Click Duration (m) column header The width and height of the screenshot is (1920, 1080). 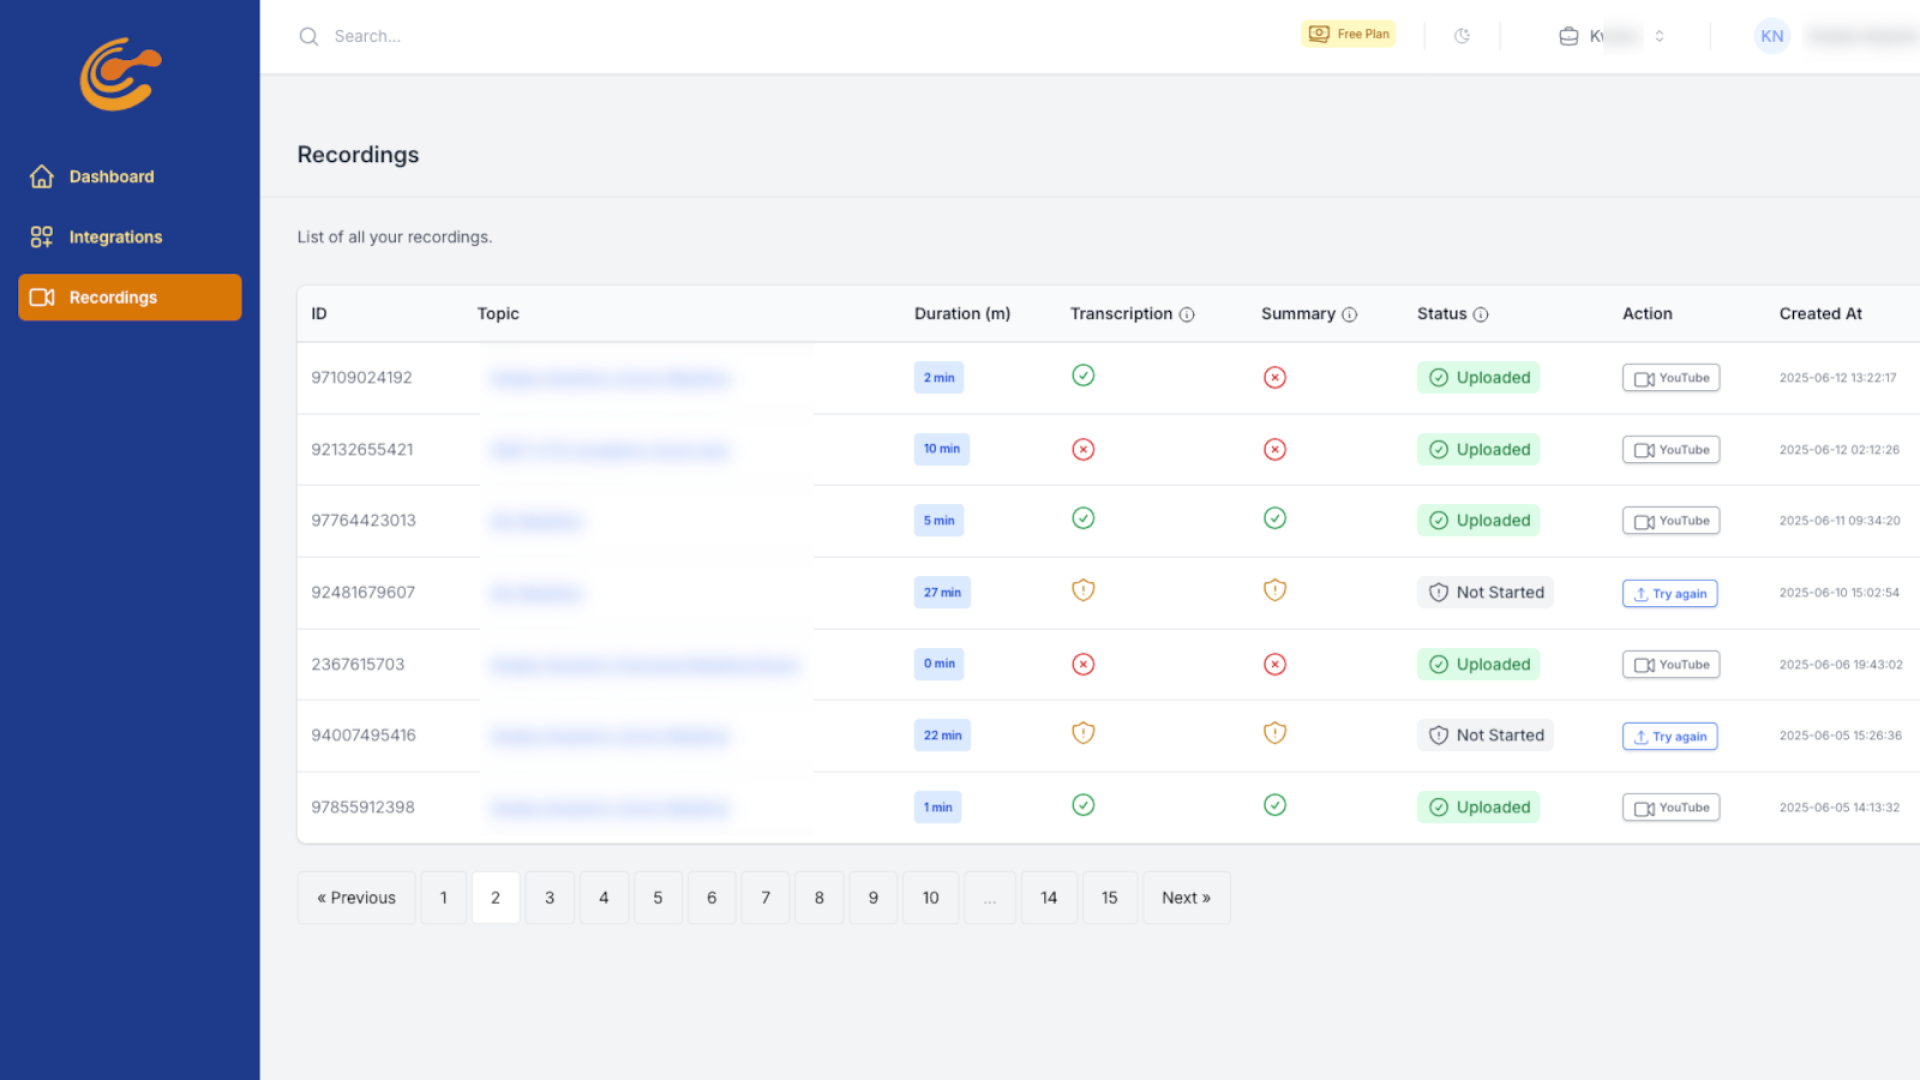point(962,314)
